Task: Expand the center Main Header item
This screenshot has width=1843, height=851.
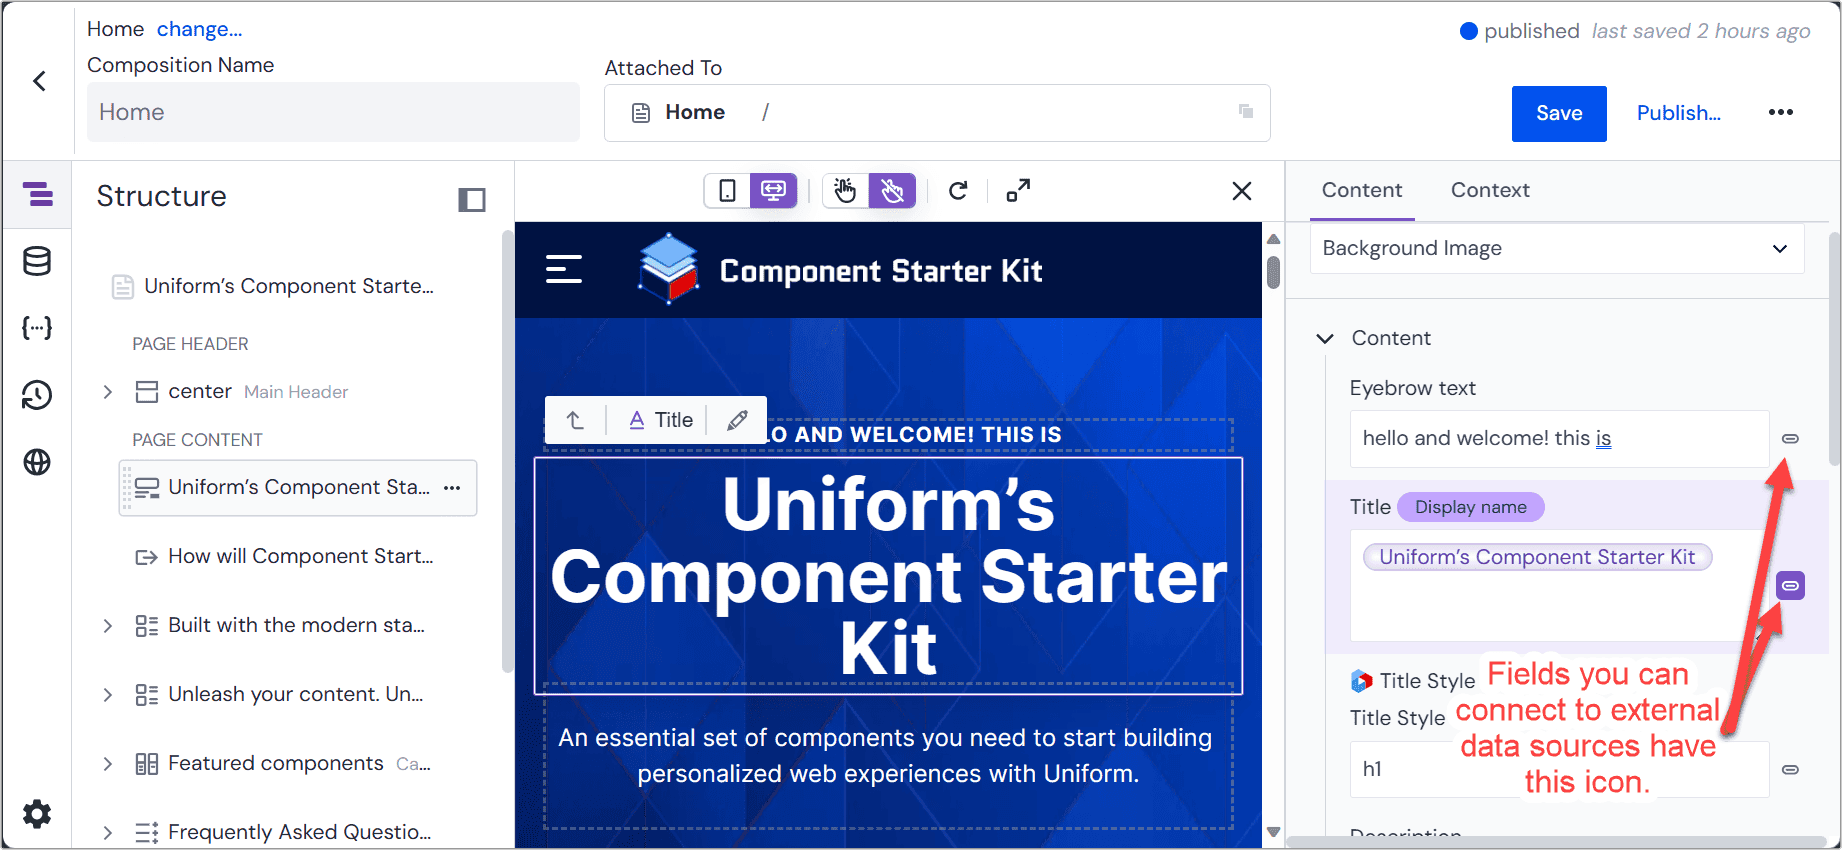Action: (x=108, y=391)
